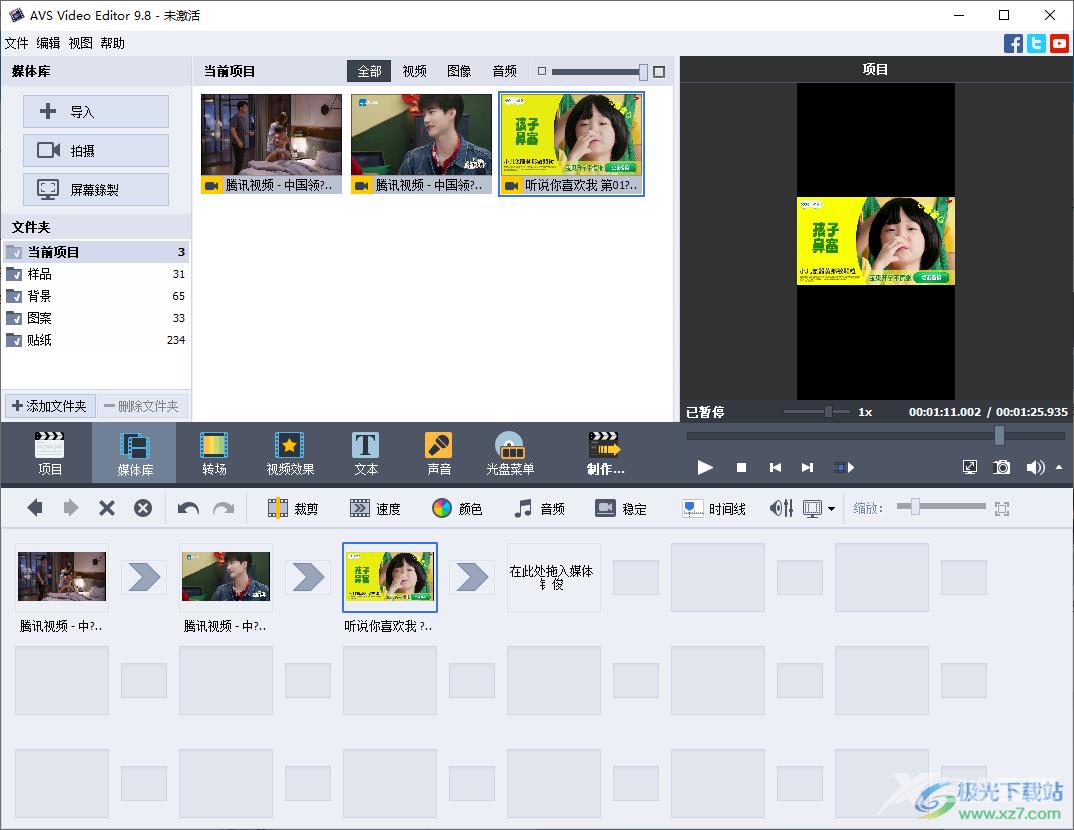This screenshot has height=830, width=1074.
Task: Open the 裁剪 trim tool
Action: point(292,508)
